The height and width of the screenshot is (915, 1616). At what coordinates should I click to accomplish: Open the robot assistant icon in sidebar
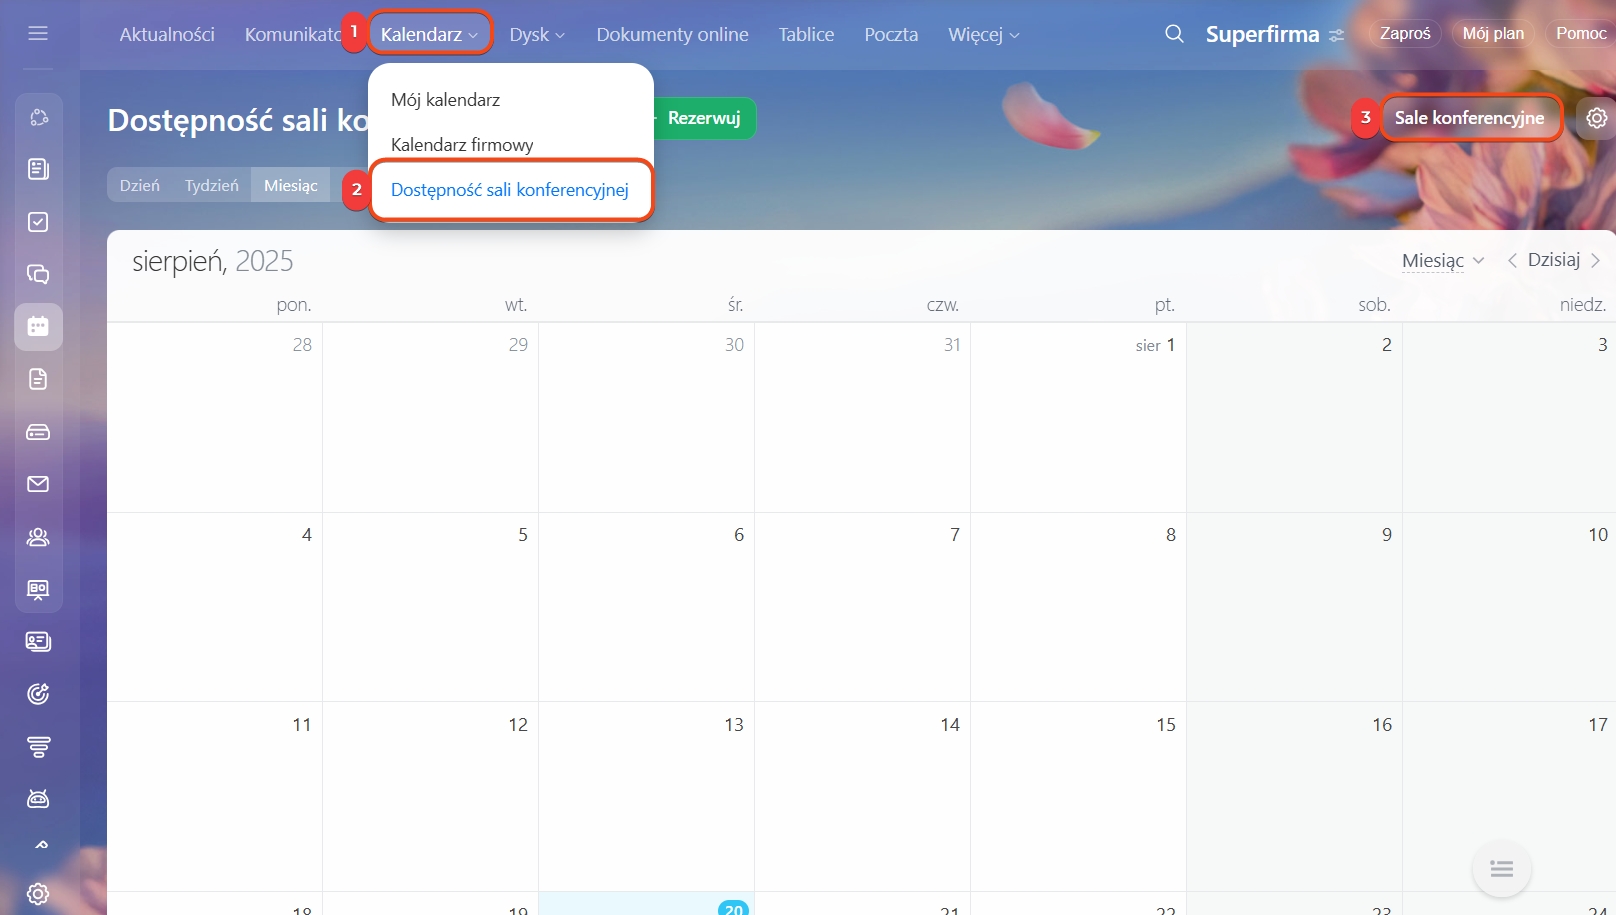coord(38,799)
